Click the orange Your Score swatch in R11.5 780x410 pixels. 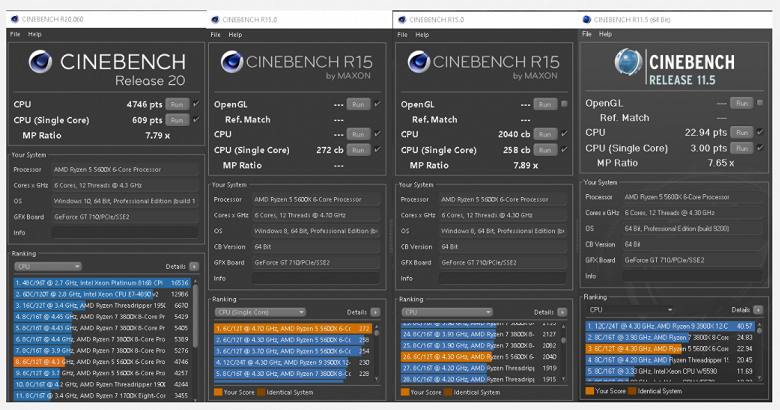[589, 390]
